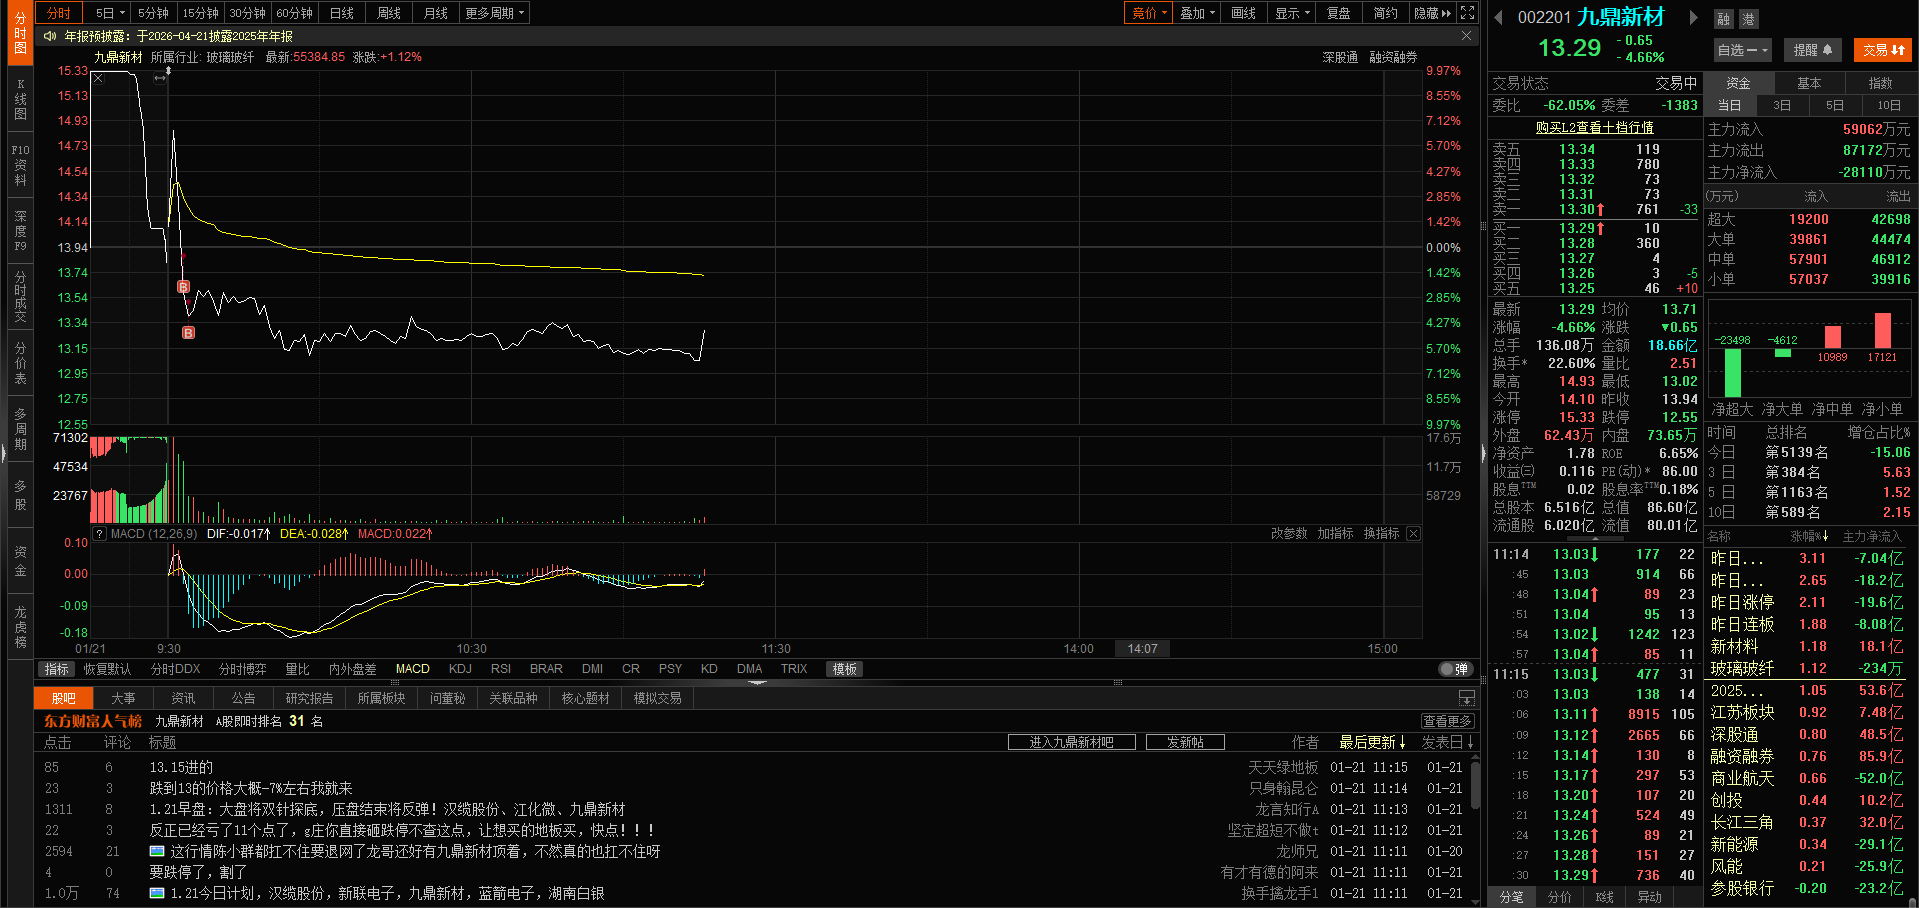
Task: Click the 融 margin trading badge
Action: pos(1724,19)
